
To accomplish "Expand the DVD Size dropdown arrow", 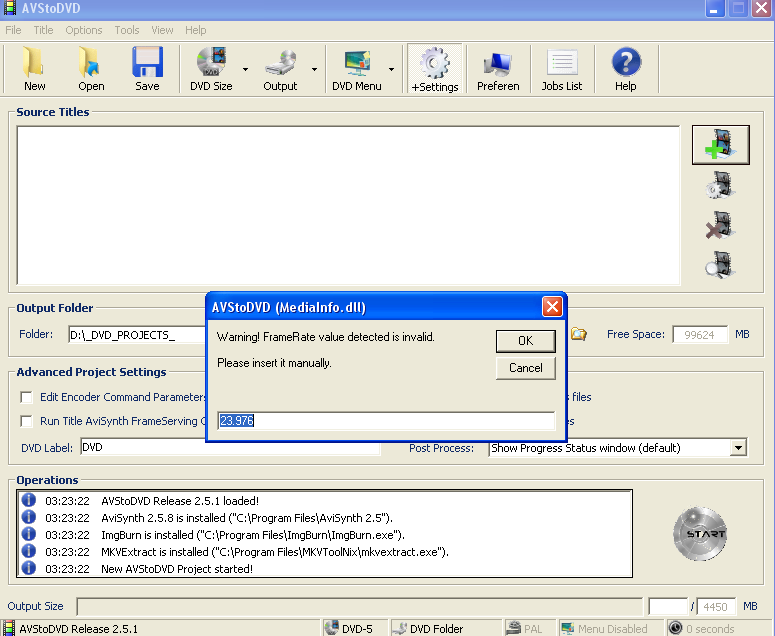I will point(245,69).
